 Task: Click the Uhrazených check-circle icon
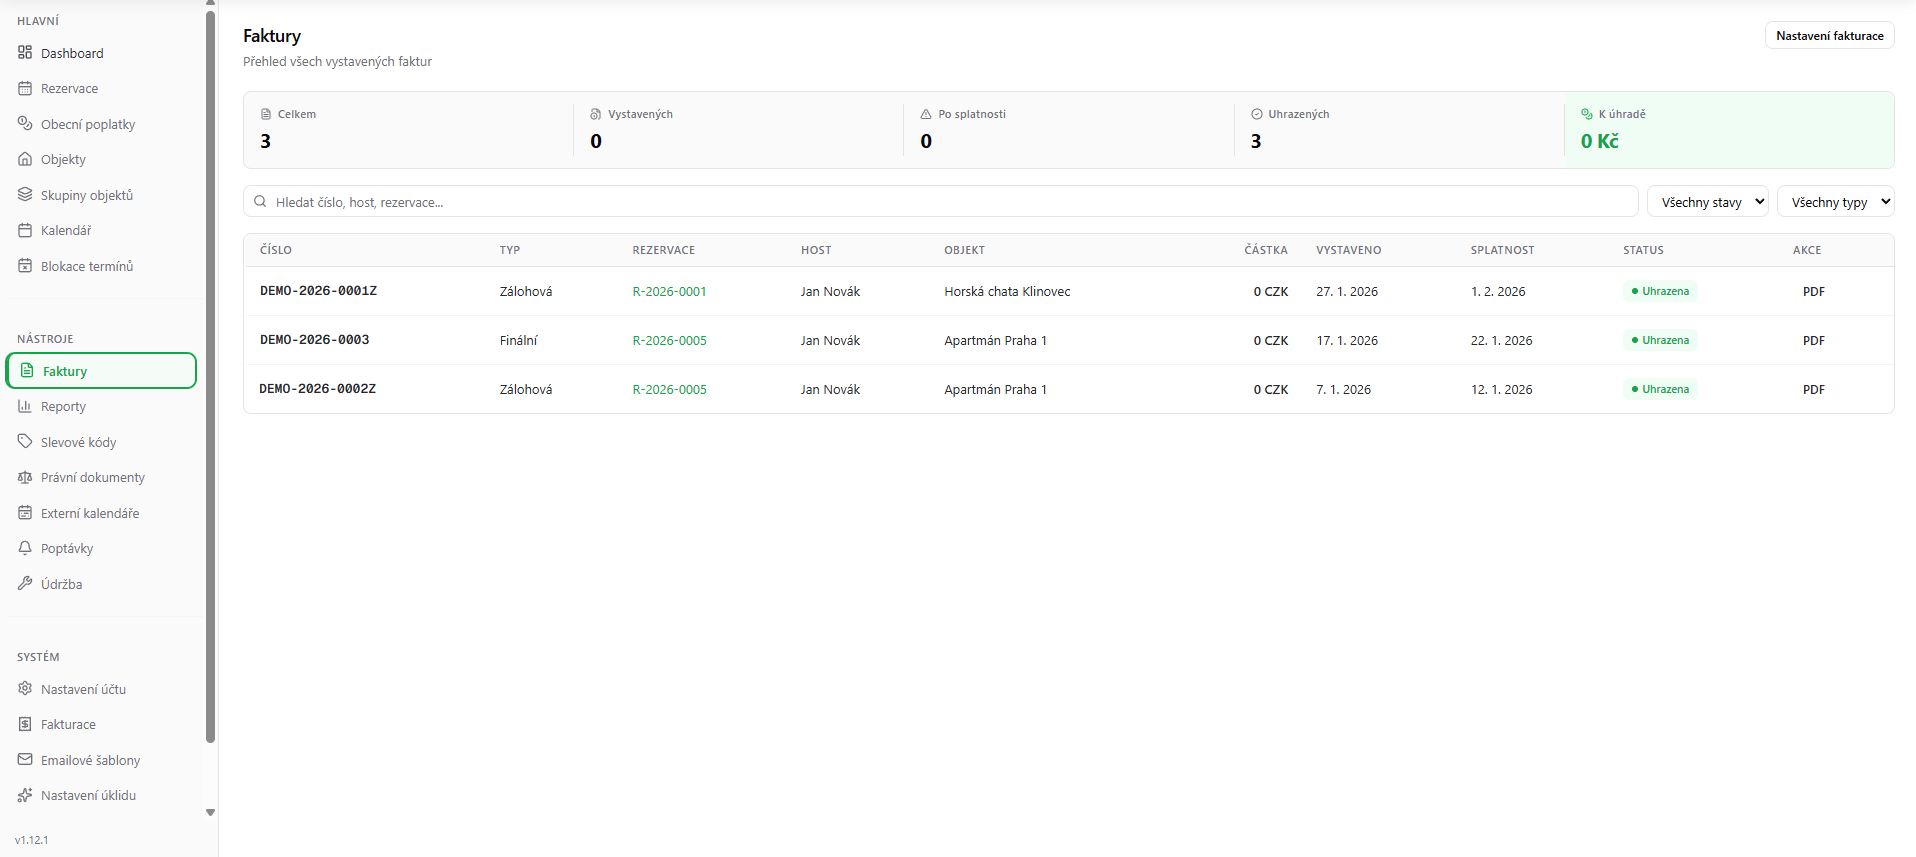pos(1257,114)
